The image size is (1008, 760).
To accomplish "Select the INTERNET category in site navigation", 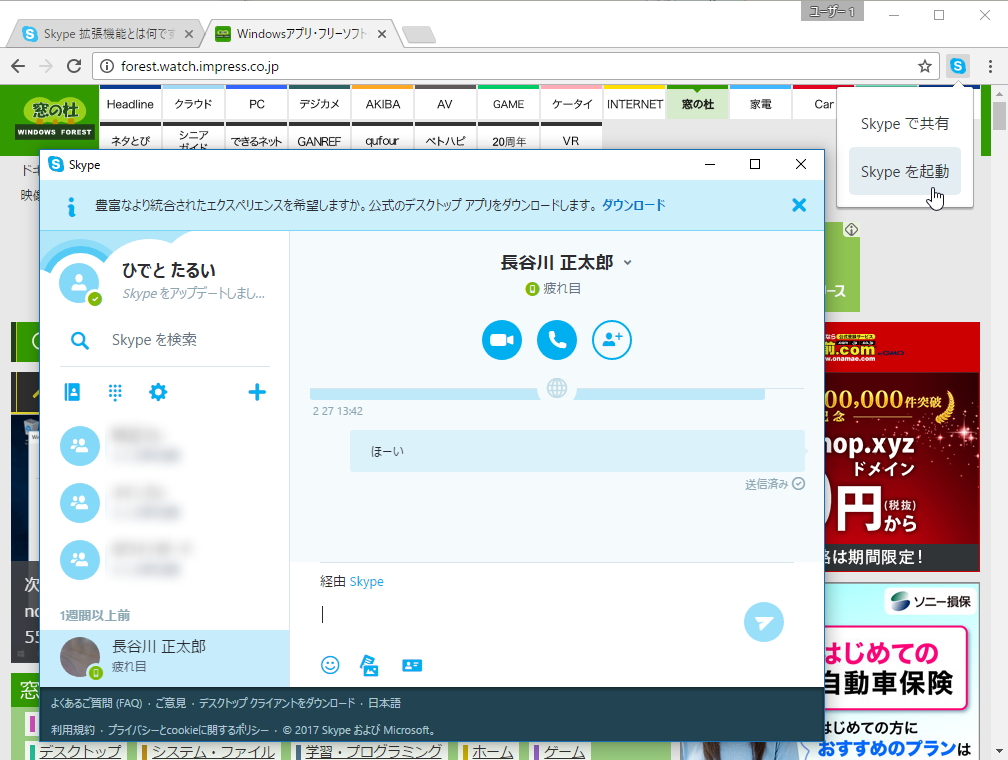I will click(x=634, y=102).
